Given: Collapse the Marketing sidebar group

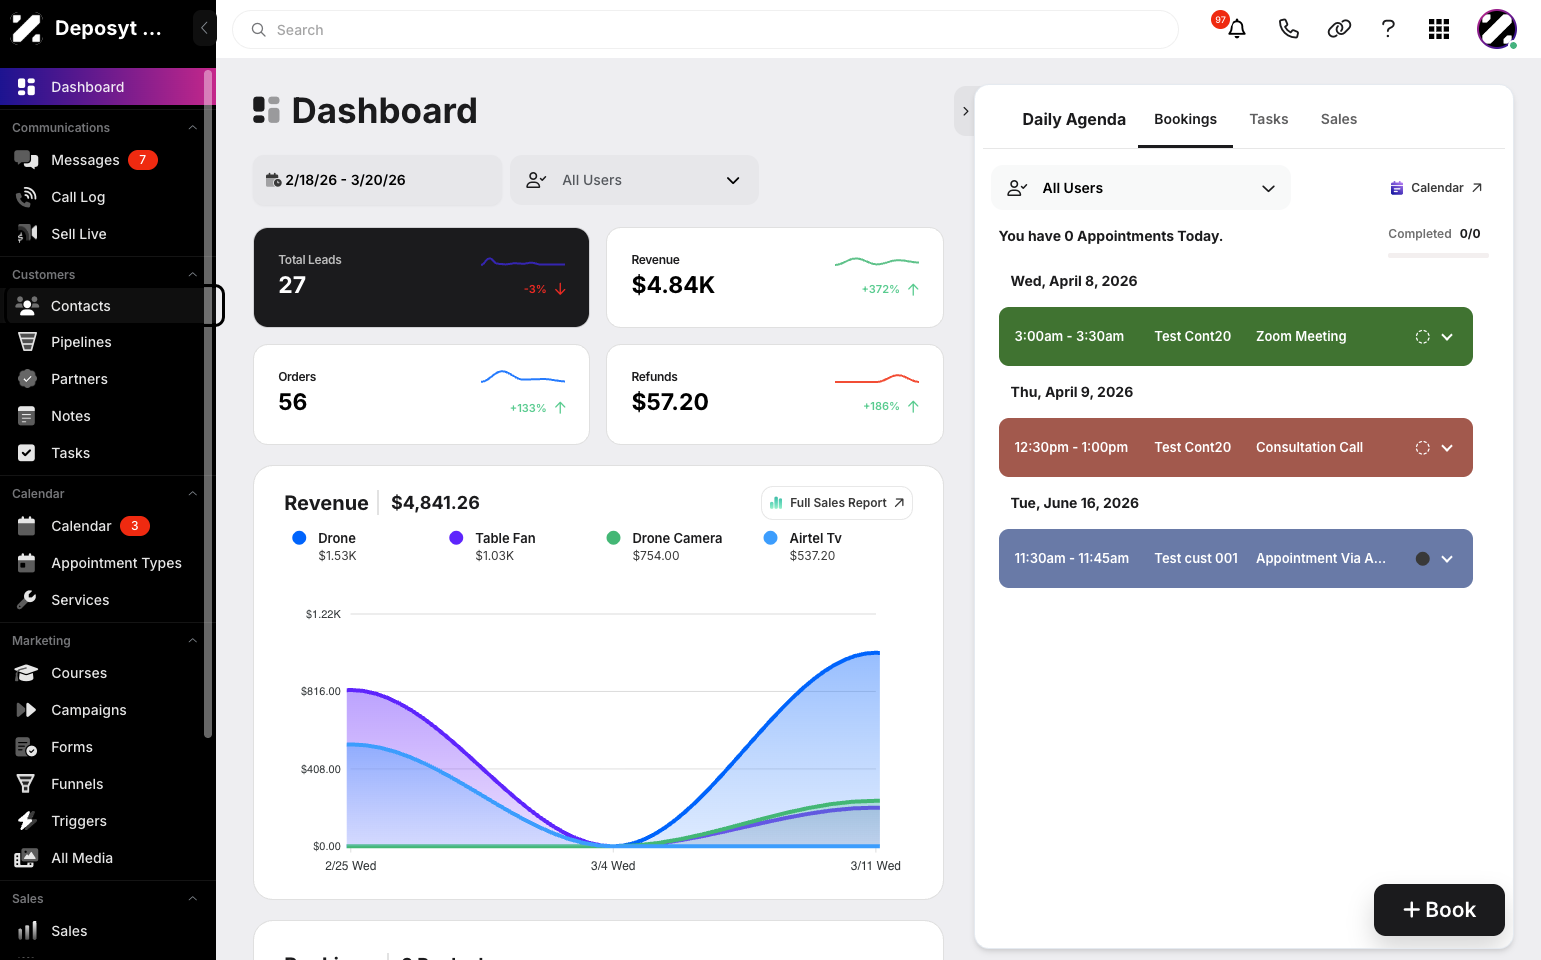Looking at the screenshot, I should [x=192, y=641].
